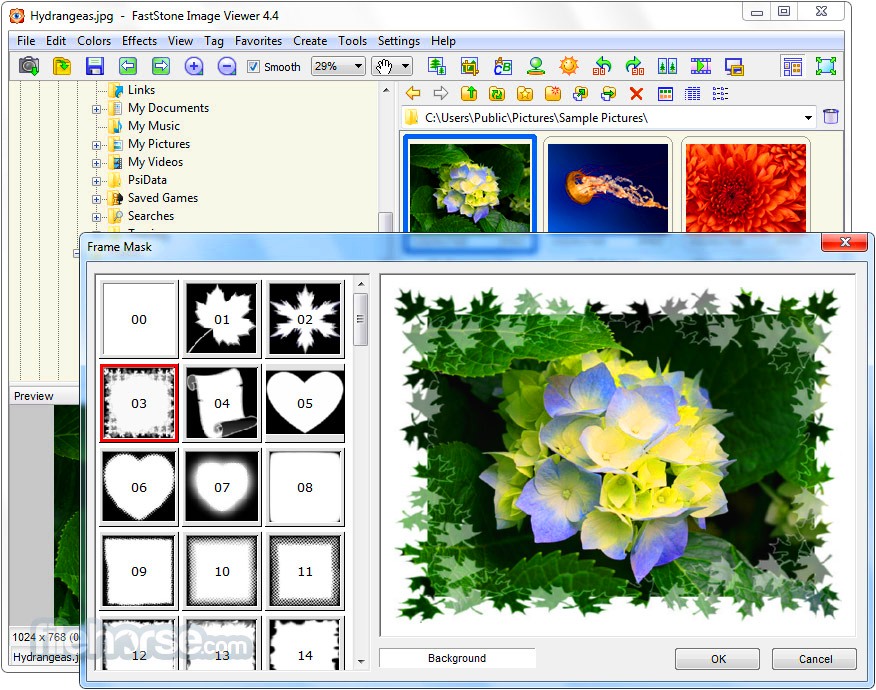Select frame mask 00 blank
Screen dimensions: 876x690
(x=139, y=319)
